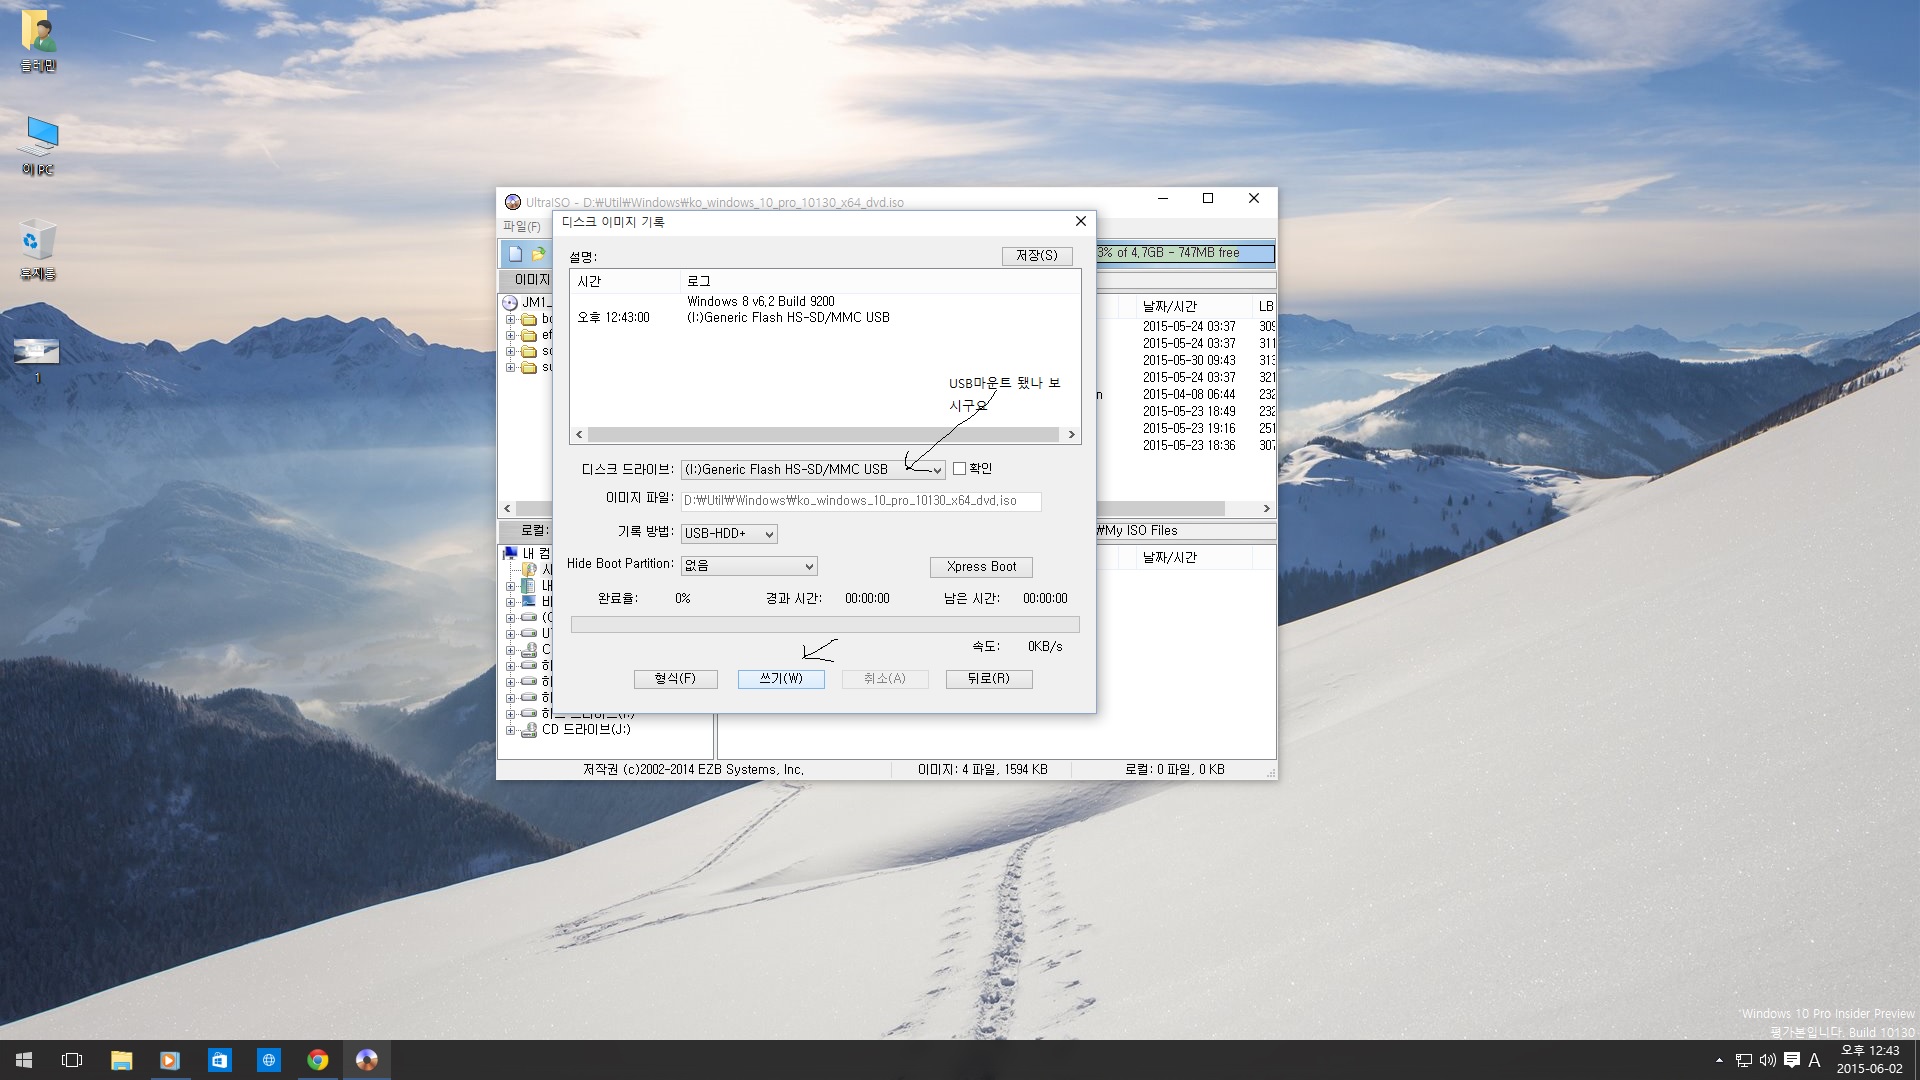1920x1080 pixels.
Task: Click the 이미지 파일 path field
Action: 861,501
